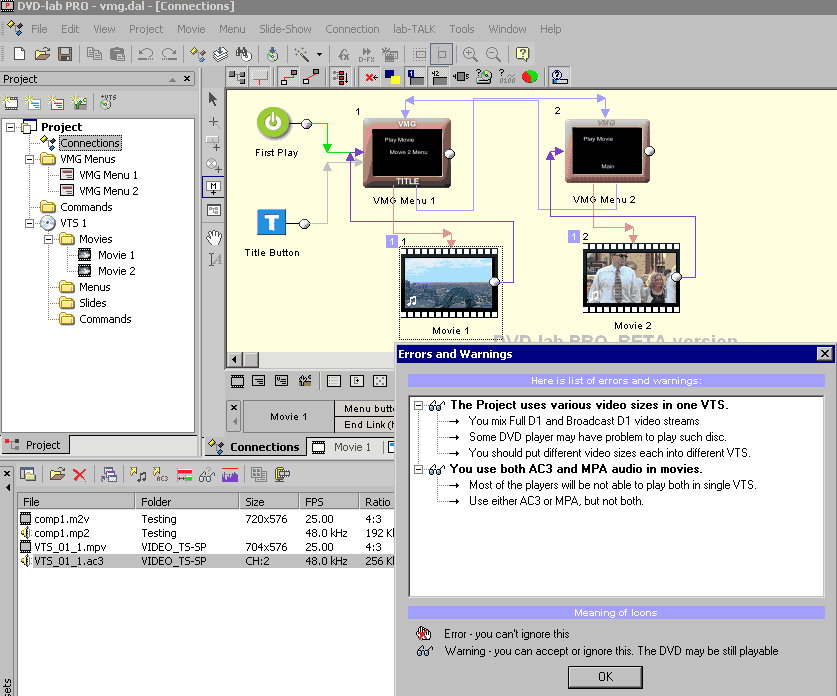This screenshot has width=837, height=696.
Task: Sort assets by the Folder column header
Action: [x=186, y=502]
